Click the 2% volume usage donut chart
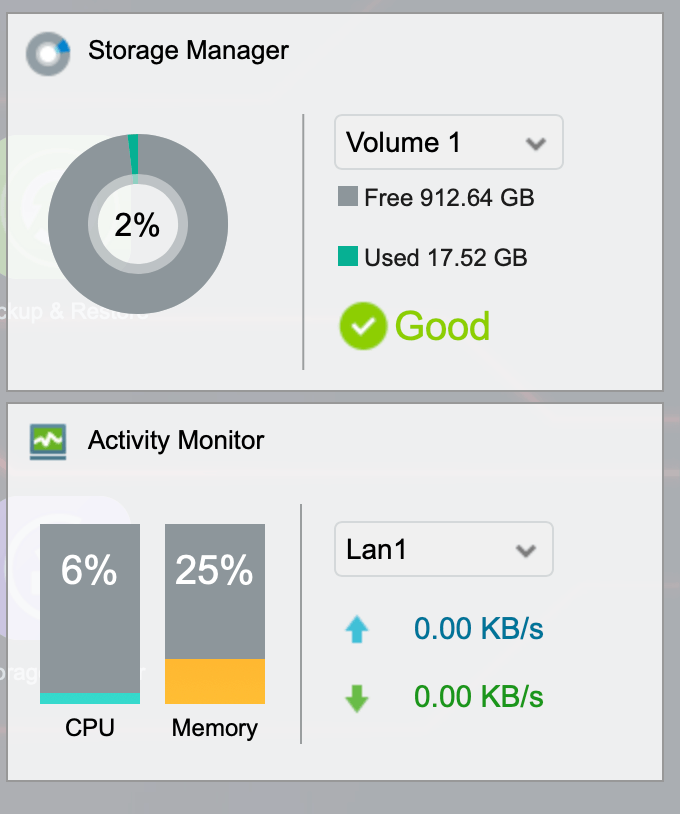 tap(138, 224)
